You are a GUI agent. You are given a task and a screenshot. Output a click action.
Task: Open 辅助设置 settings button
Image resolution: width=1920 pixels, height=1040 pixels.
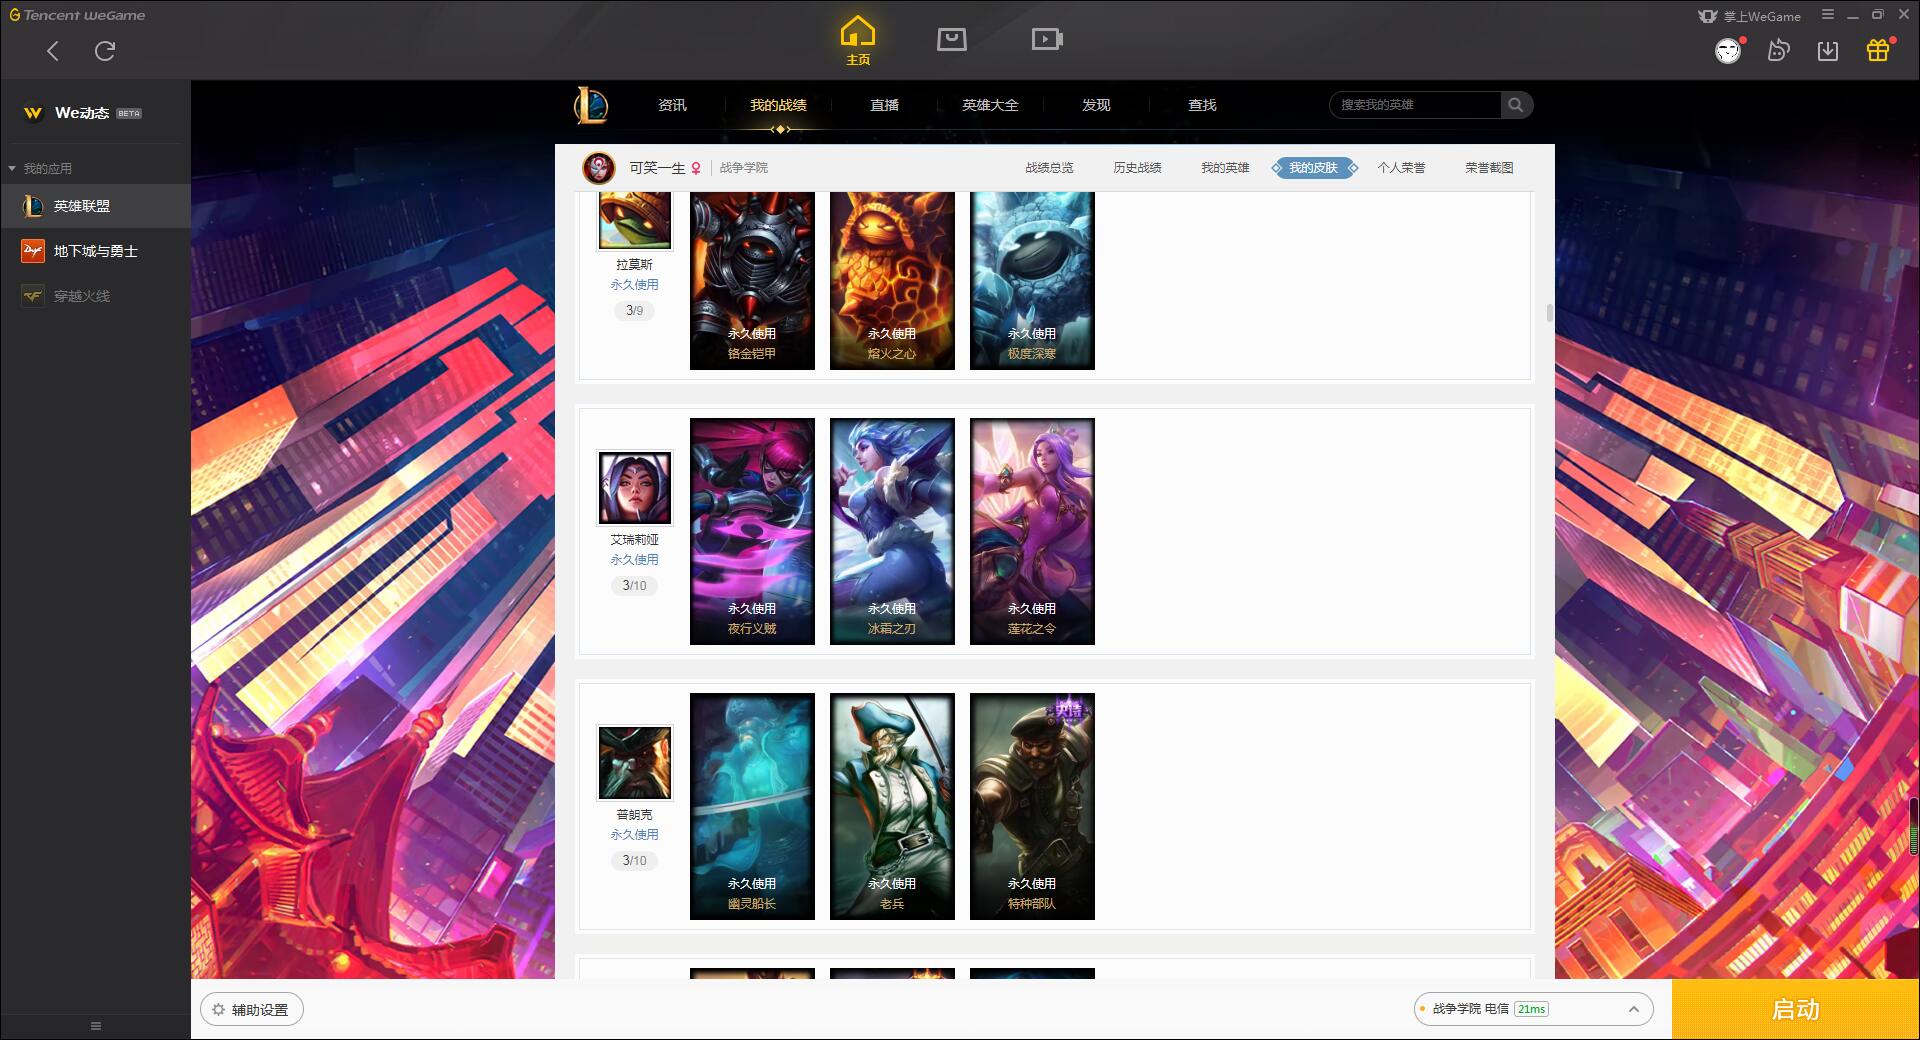coord(252,1010)
